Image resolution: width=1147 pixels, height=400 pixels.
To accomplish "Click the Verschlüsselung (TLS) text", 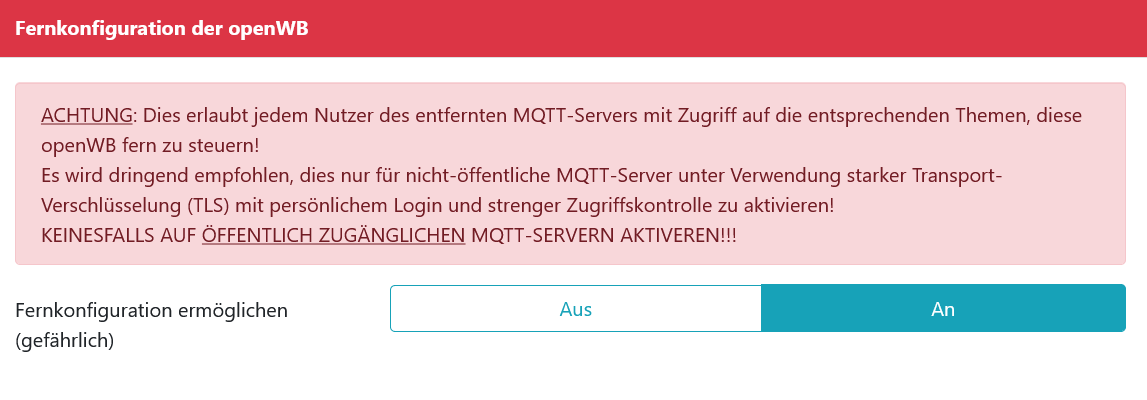I will pos(138,205).
